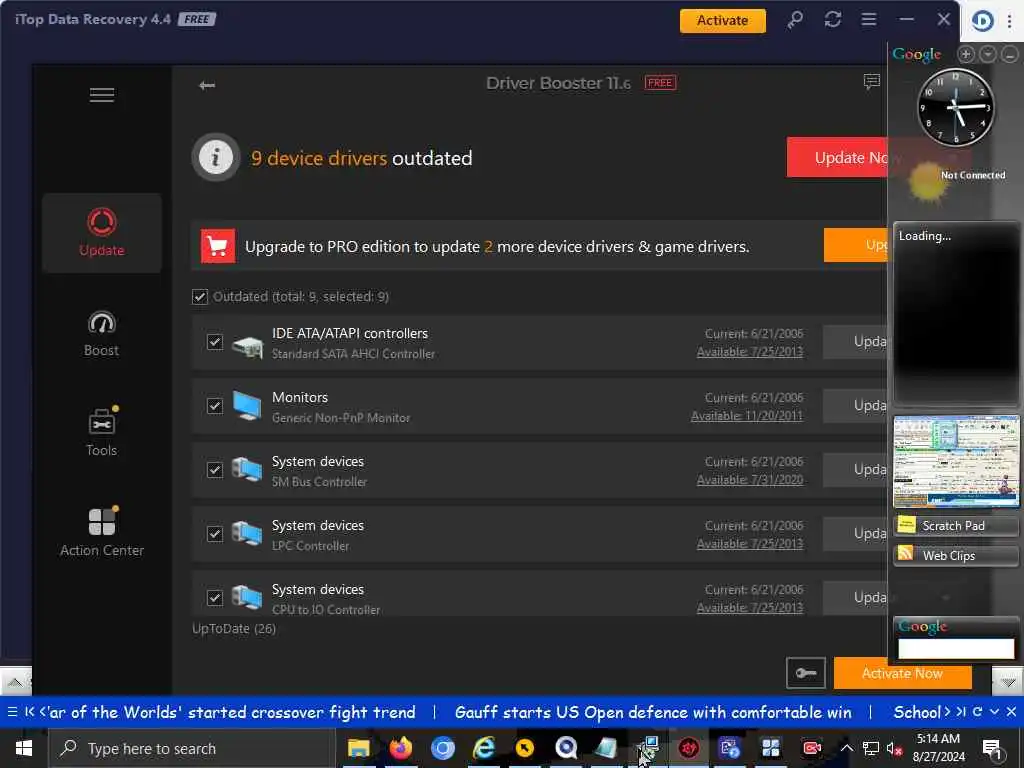Click the orange Activate button in iTop title bar
This screenshot has height=768, width=1024.
coord(722,20)
